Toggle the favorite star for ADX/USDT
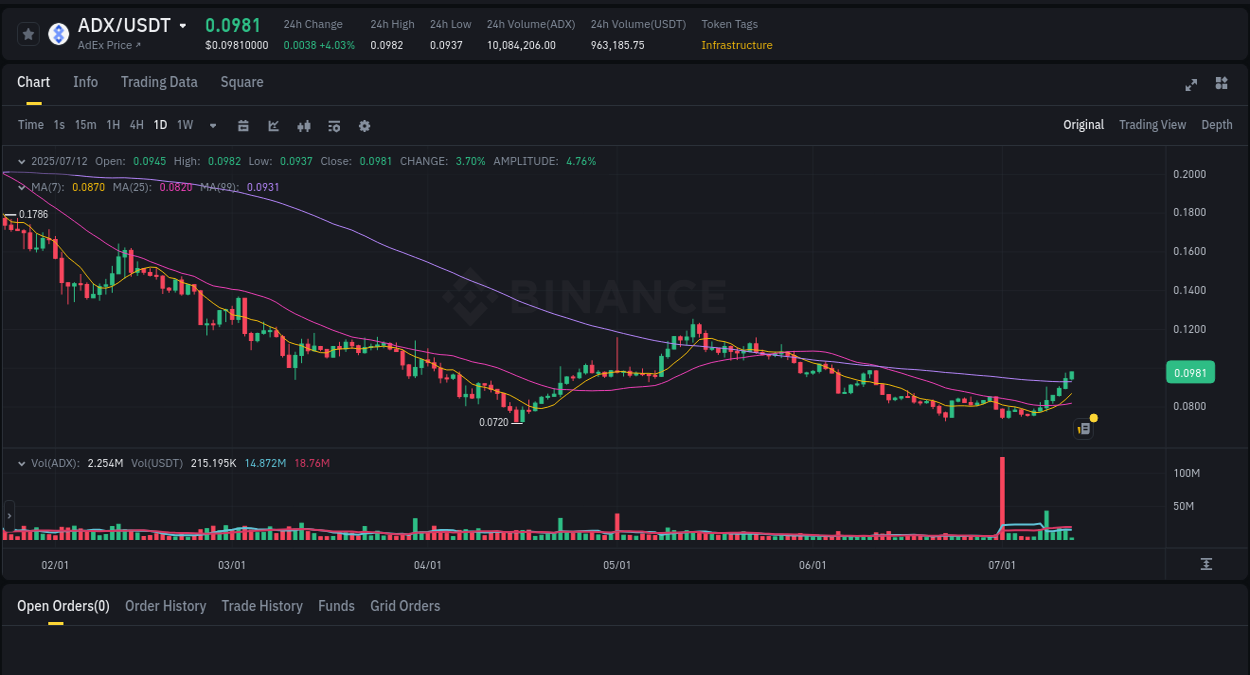Image resolution: width=1250 pixels, height=675 pixels. [28, 33]
